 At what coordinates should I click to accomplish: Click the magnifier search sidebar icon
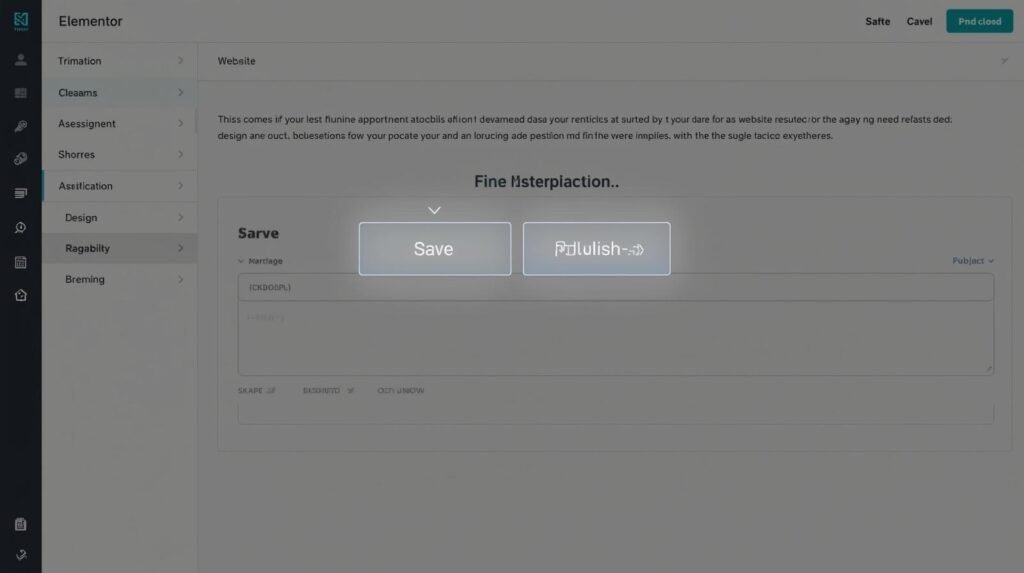pos(21,227)
